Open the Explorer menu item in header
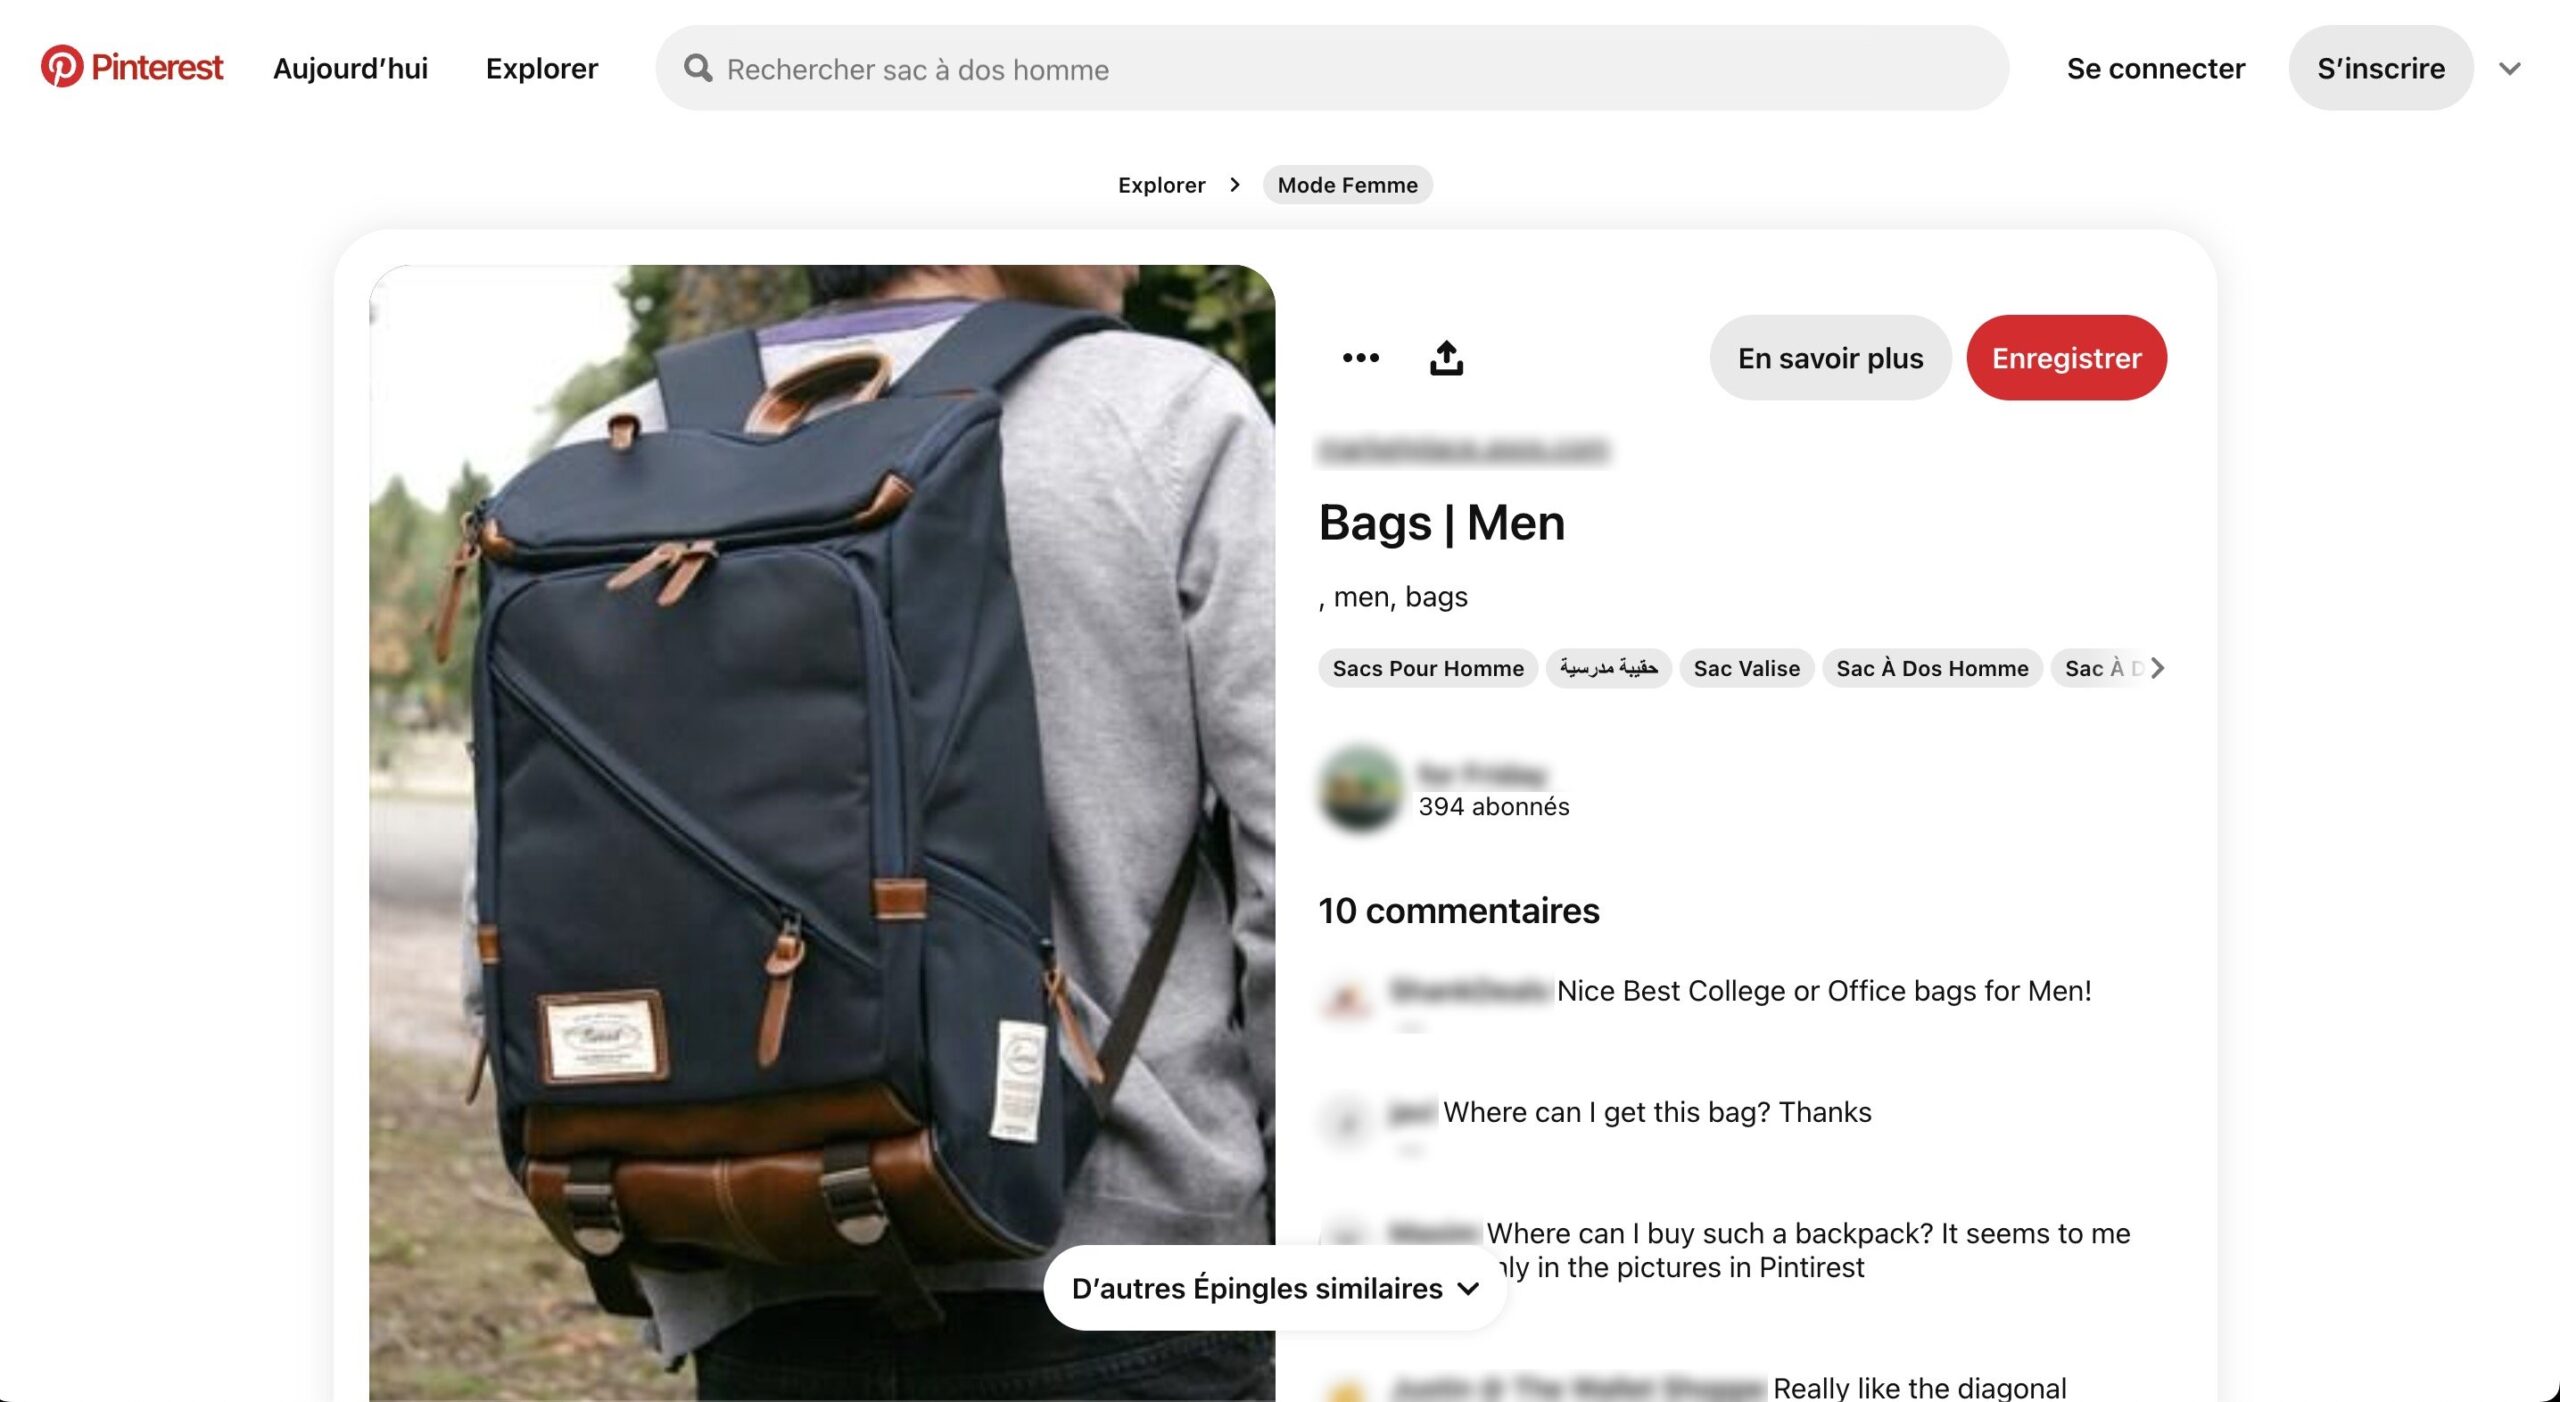This screenshot has height=1402, width=2560. (x=542, y=68)
